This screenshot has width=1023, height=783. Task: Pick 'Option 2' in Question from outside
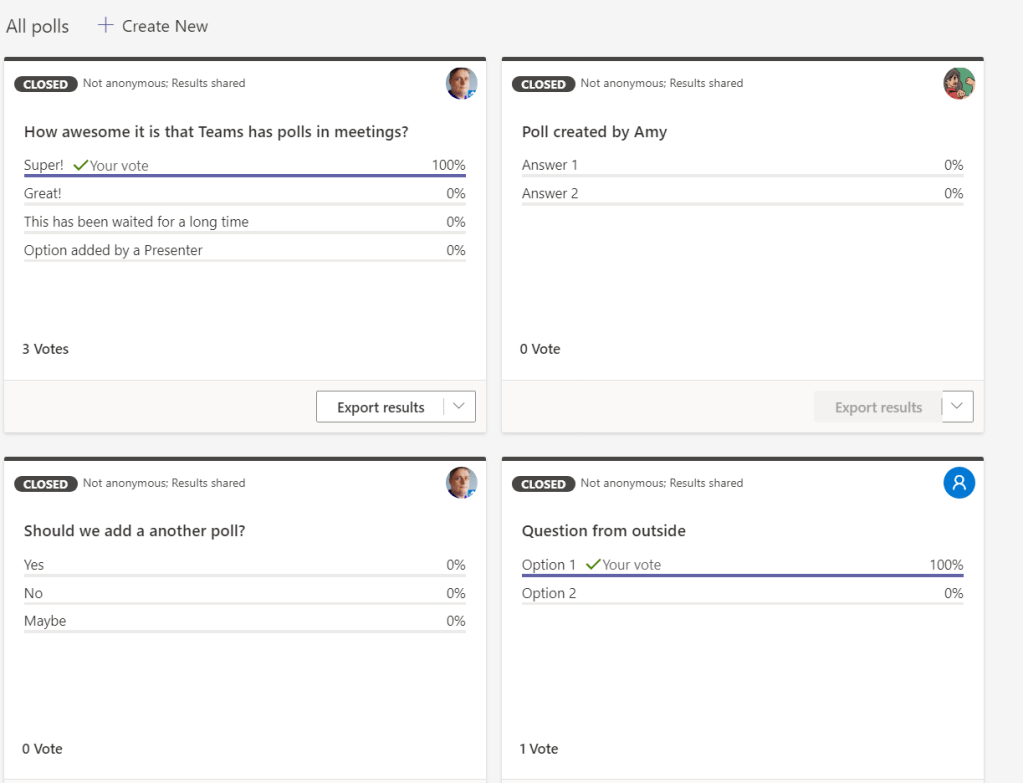tap(549, 593)
